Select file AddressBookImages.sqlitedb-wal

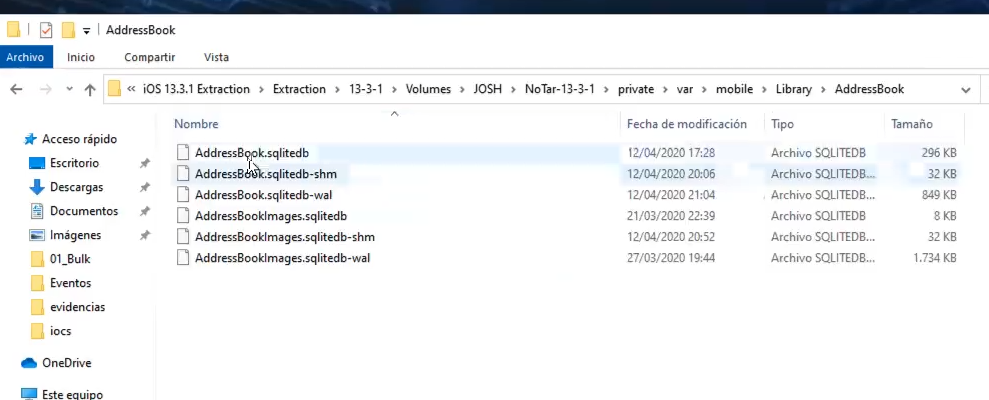[282, 258]
